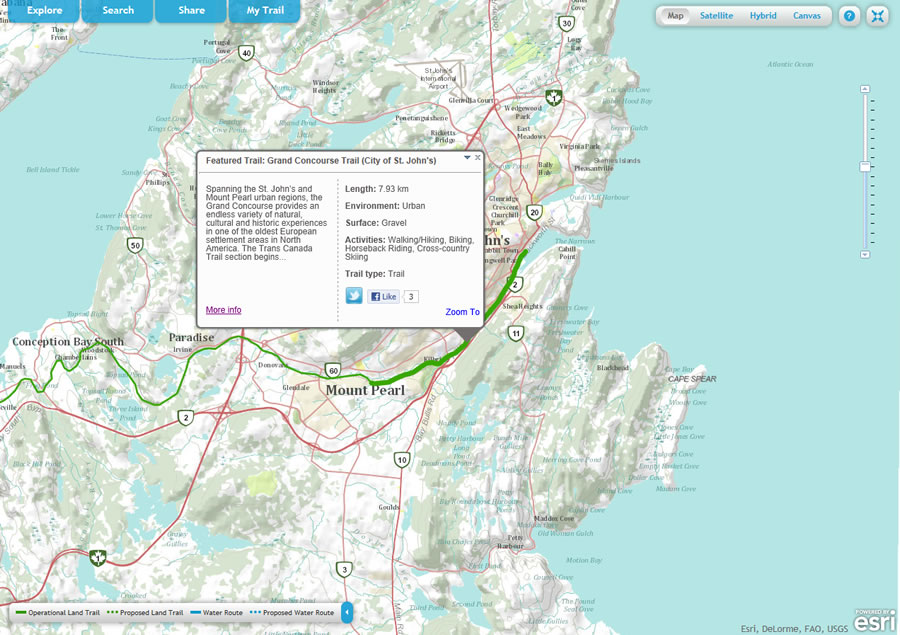Open the Search tab

point(117,10)
